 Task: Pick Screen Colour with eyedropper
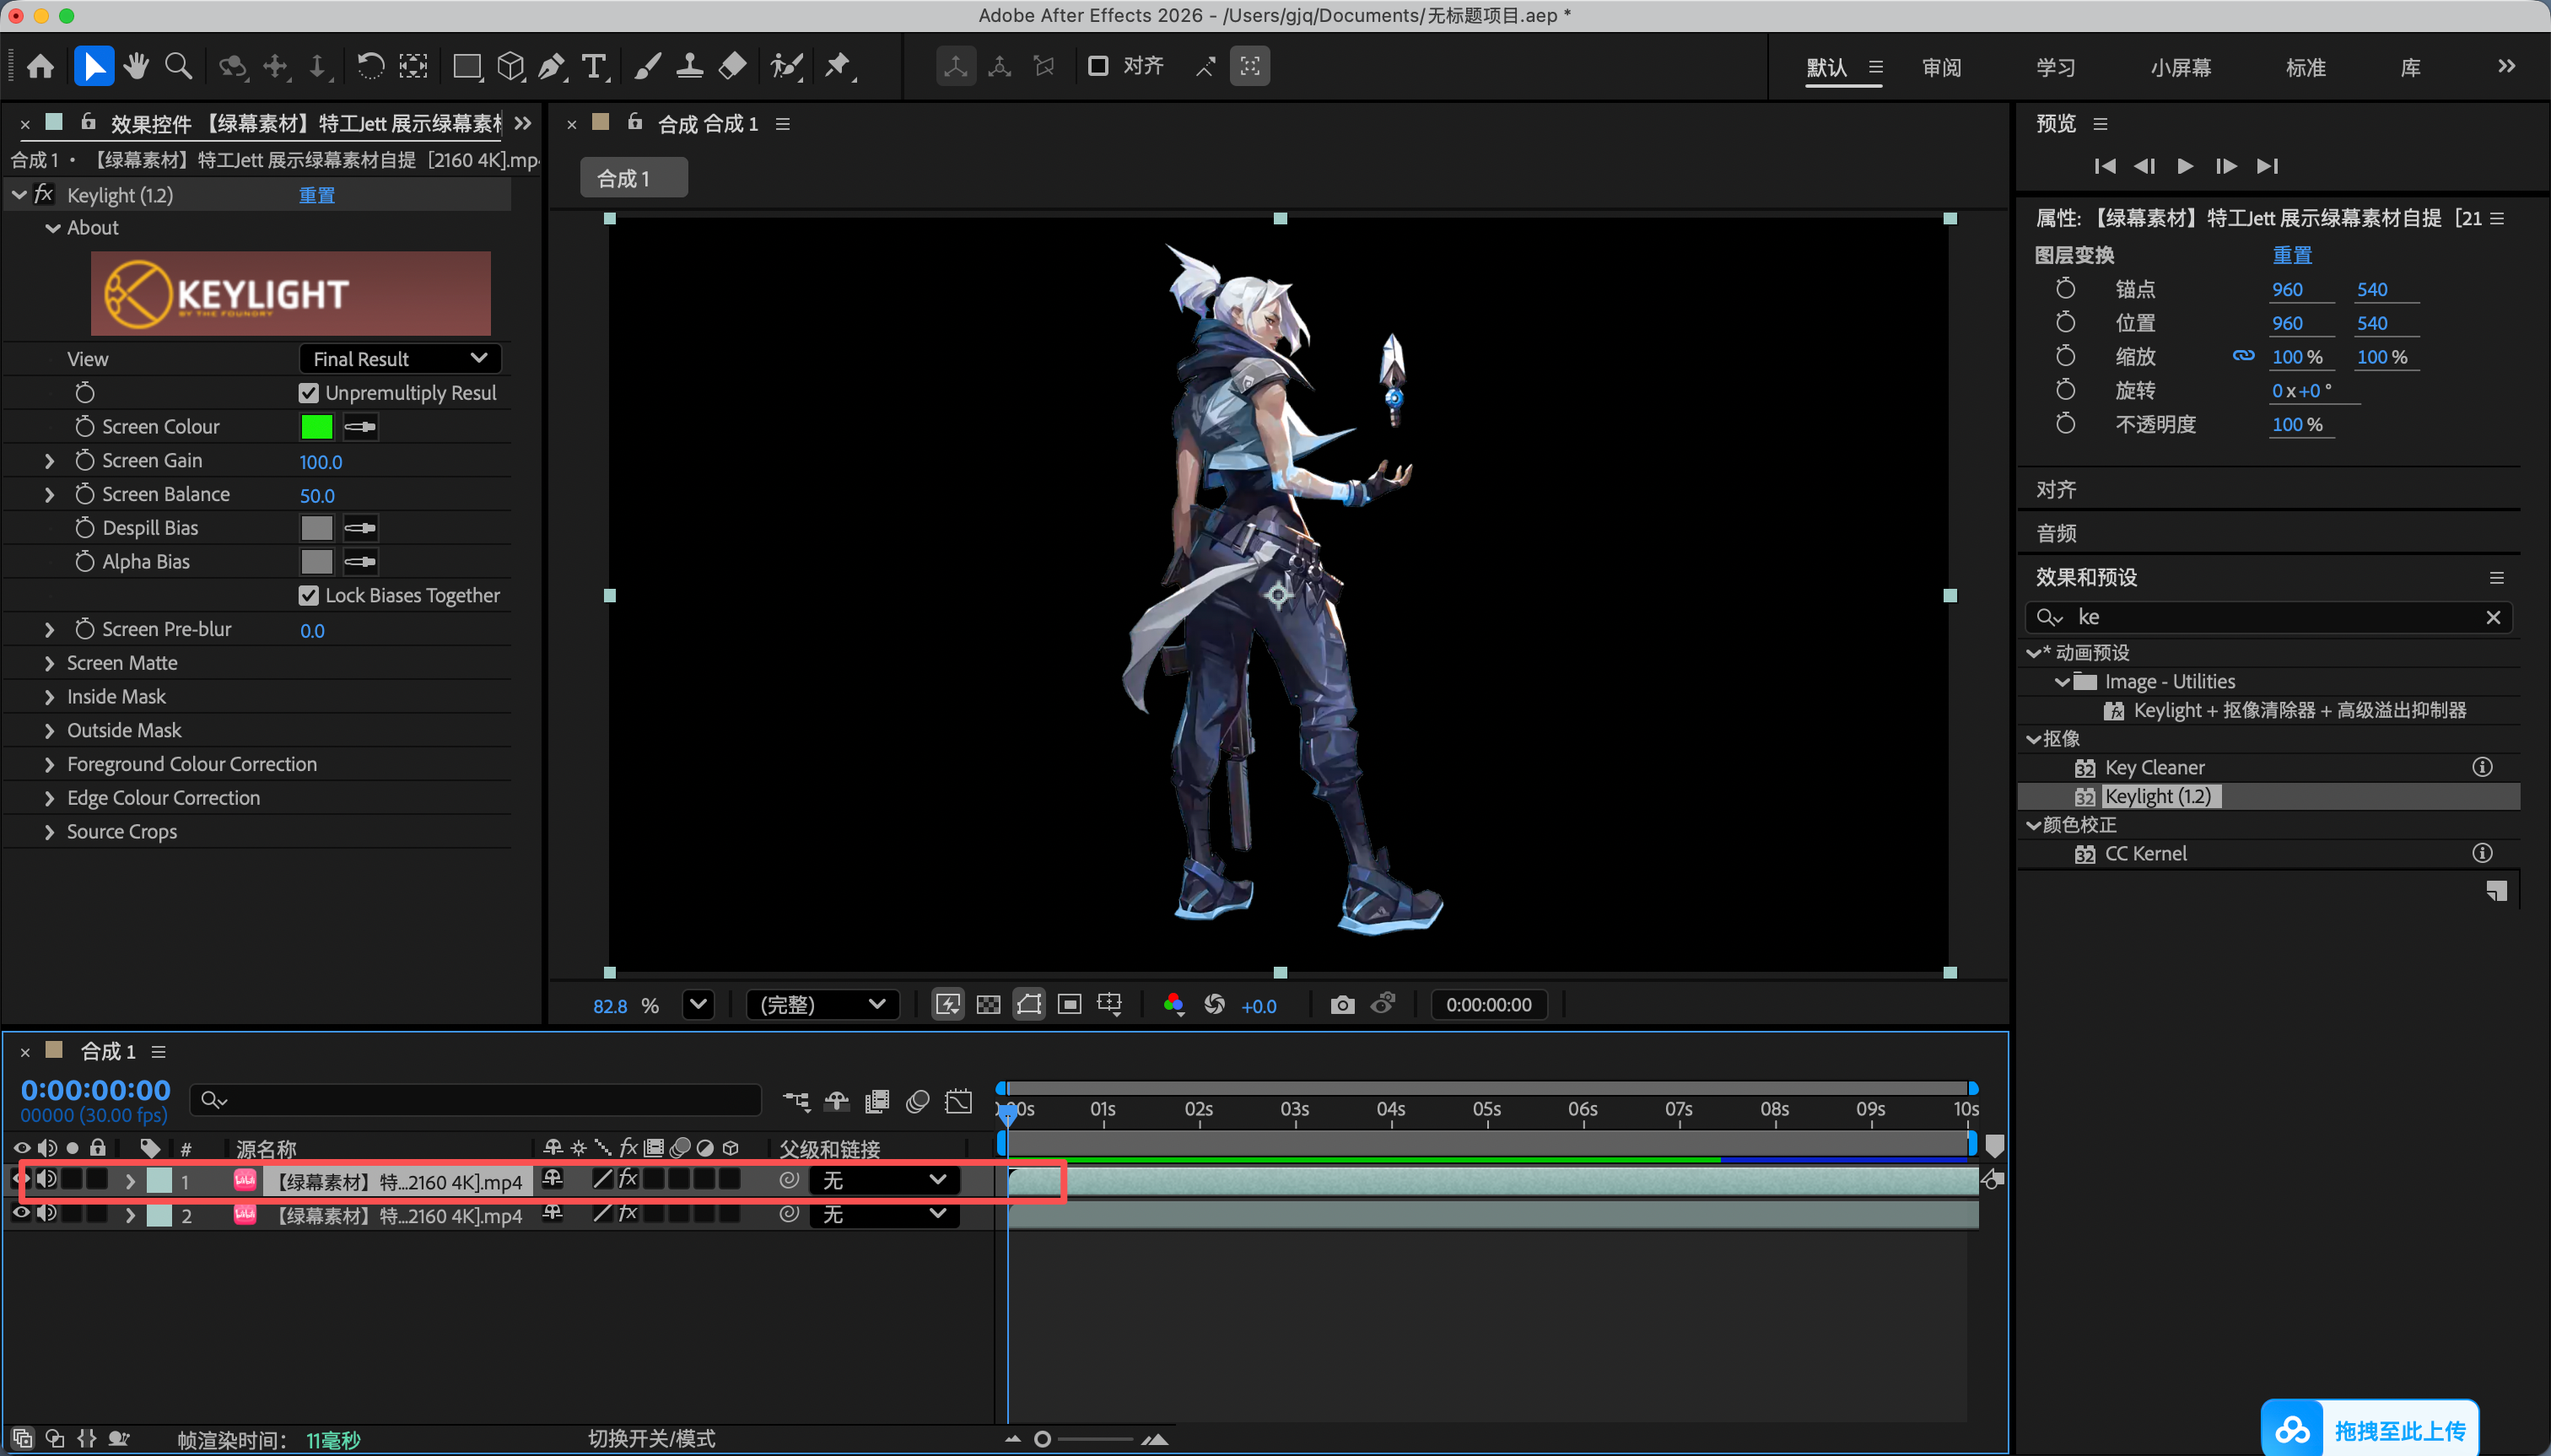[360, 427]
